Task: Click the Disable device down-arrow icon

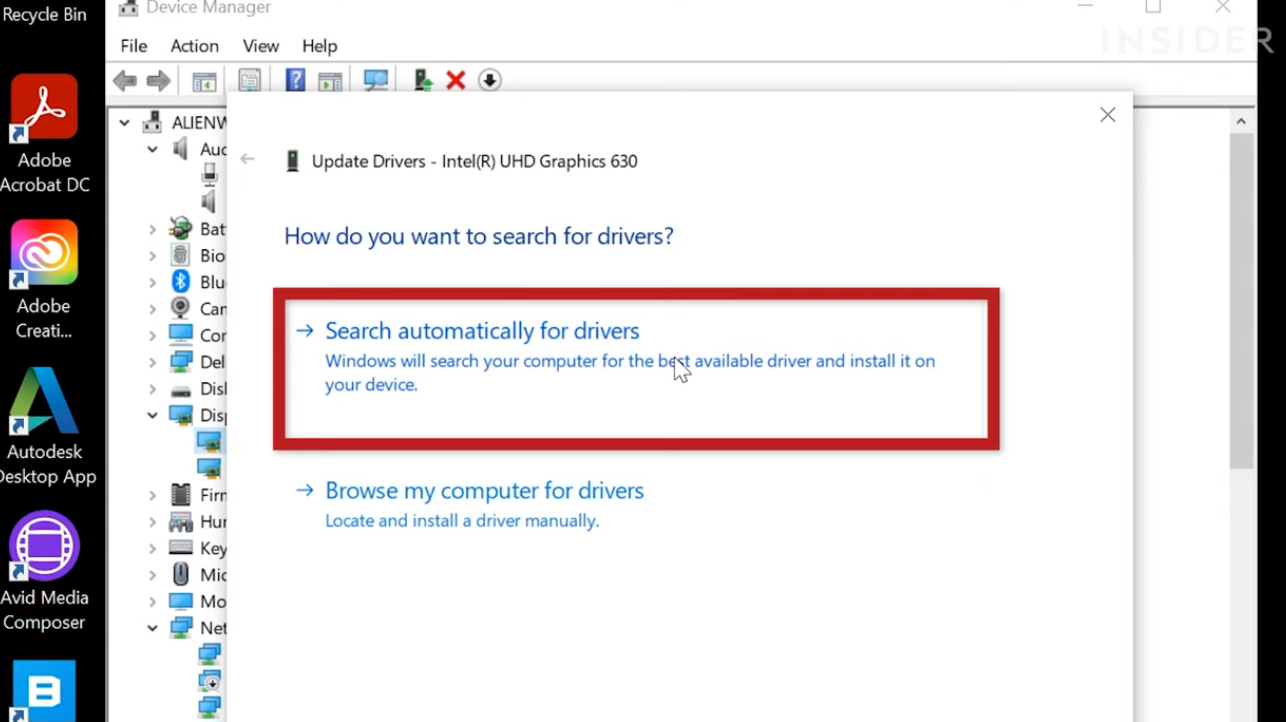Action: [x=489, y=80]
